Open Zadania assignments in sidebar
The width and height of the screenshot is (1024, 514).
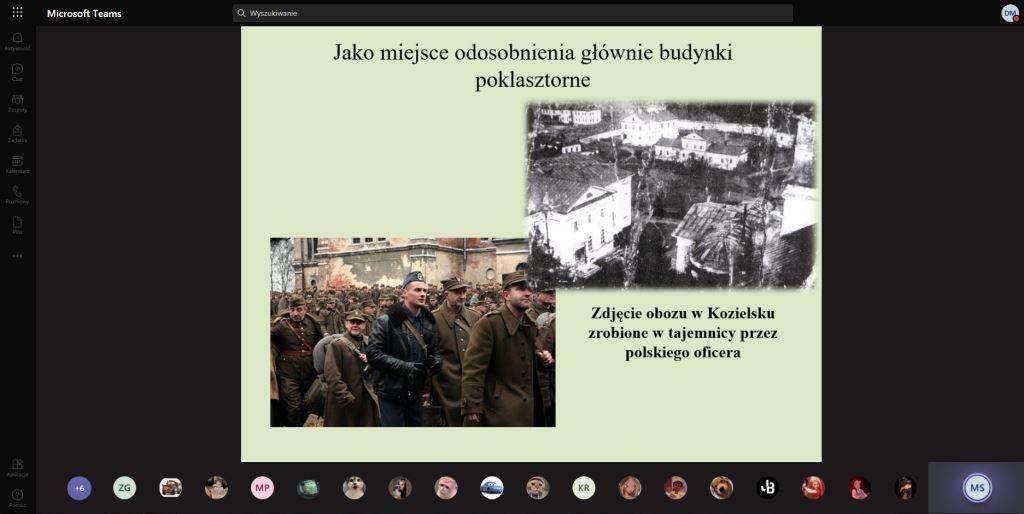17,133
